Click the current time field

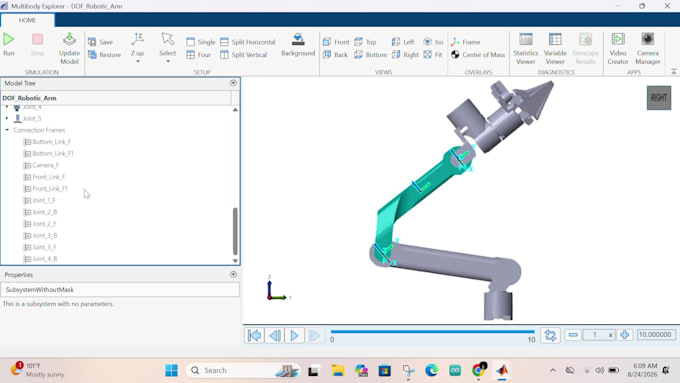pyautogui.click(x=656, y=335)
